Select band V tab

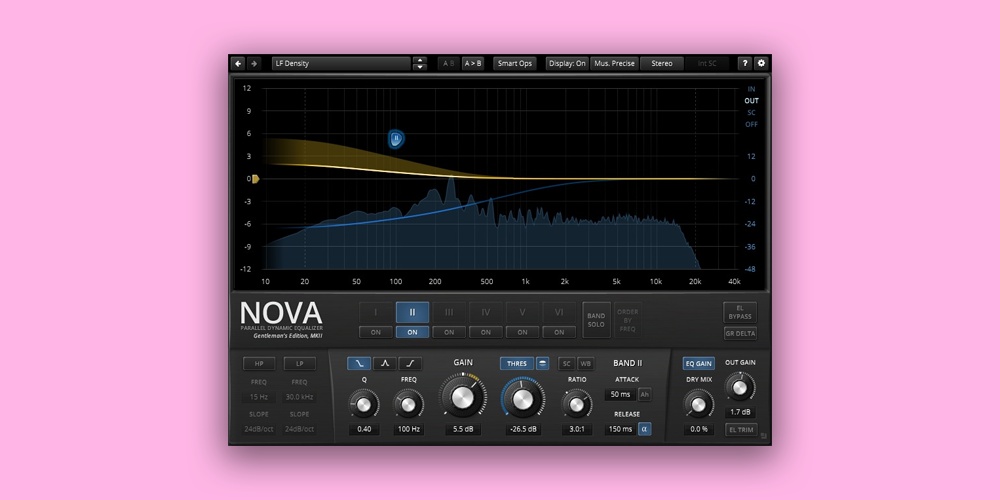coord(522,312)
